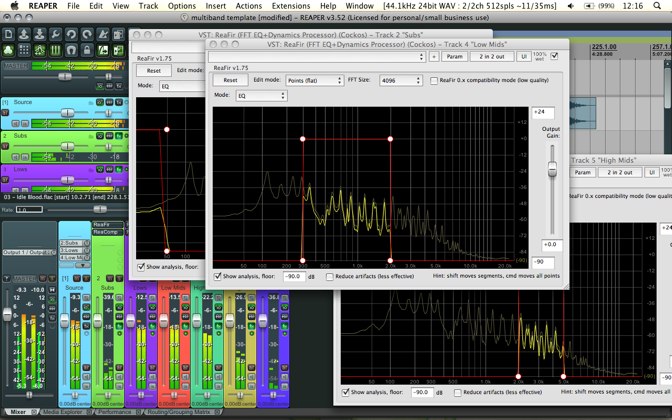The height and width of the screenshot is (420, 672).
Task: Open the 'Output 1 / Output 2' master routing selector
Action: pyautogui.click(x=29, y=252)
